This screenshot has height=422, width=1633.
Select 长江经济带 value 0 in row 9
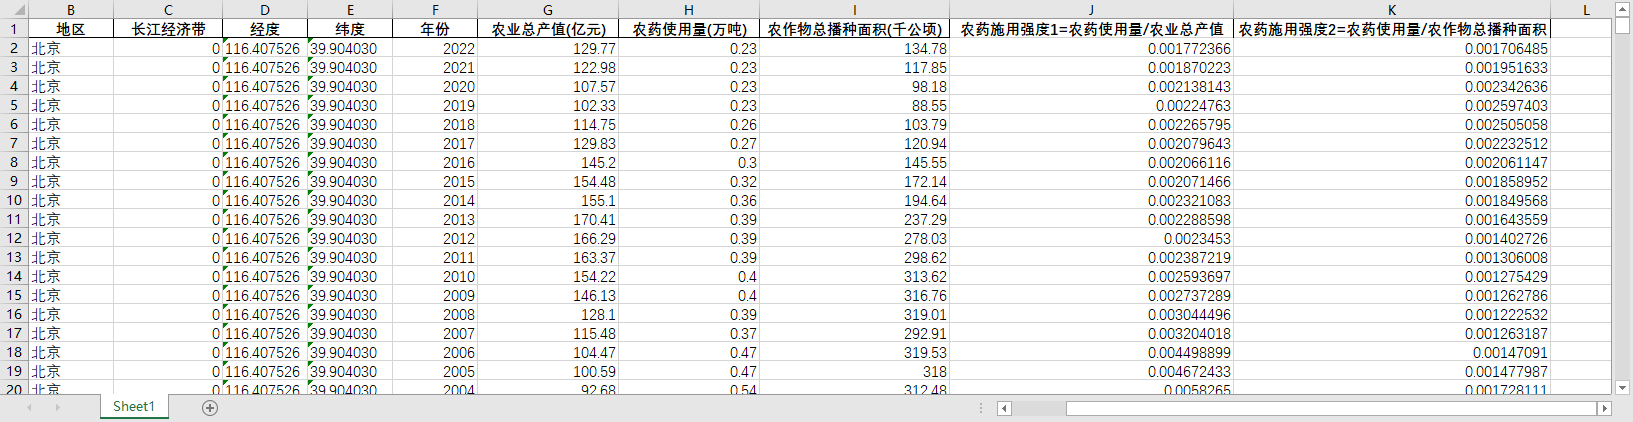168,181
